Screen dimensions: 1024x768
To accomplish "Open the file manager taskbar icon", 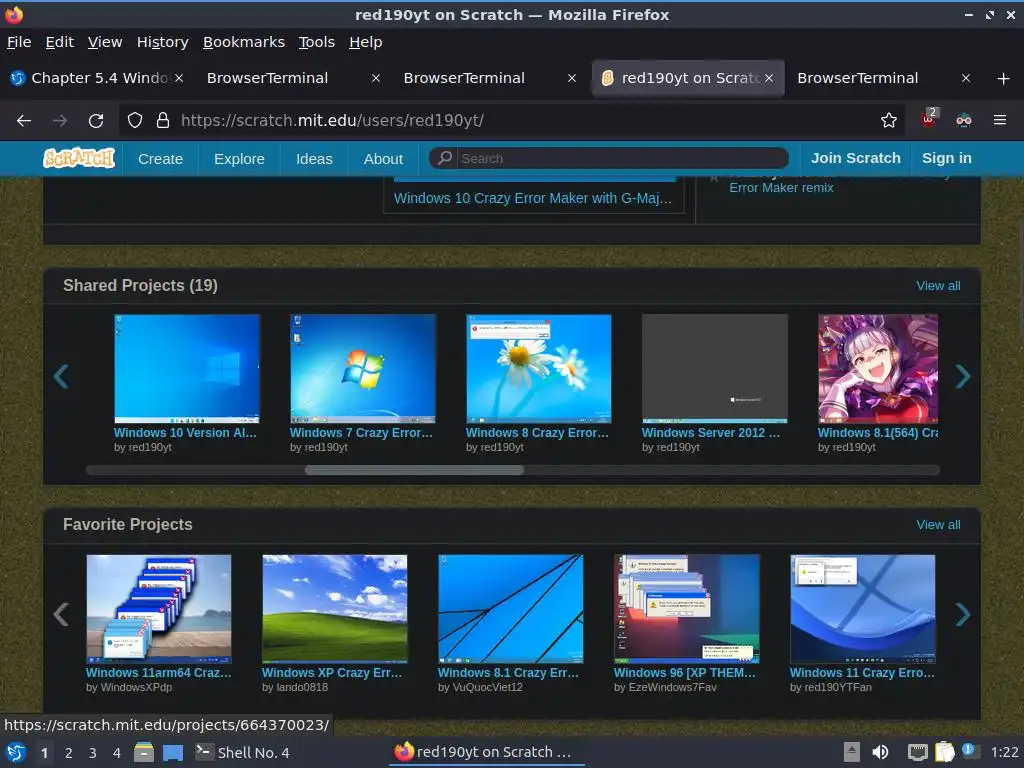I will pyautogui.click(x=144, y=752).
